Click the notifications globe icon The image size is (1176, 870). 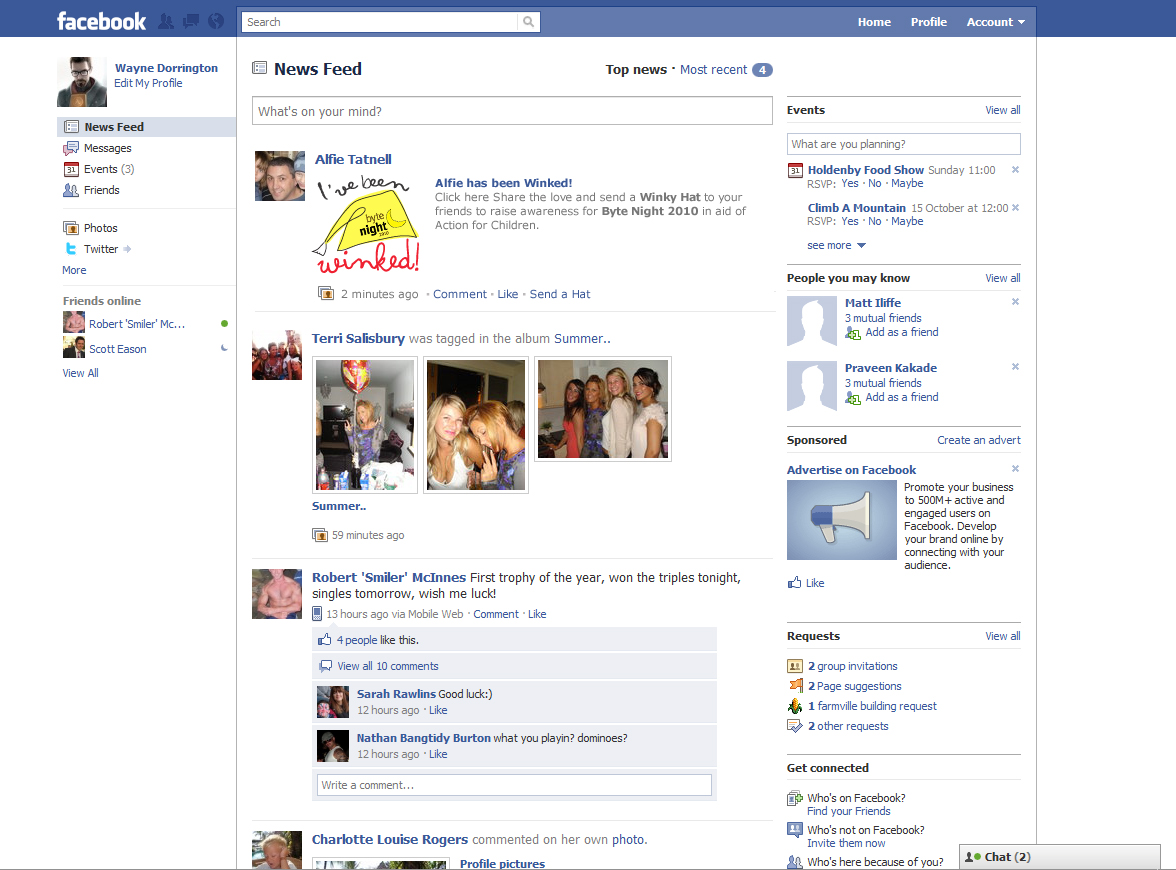[x=215, y=19]
